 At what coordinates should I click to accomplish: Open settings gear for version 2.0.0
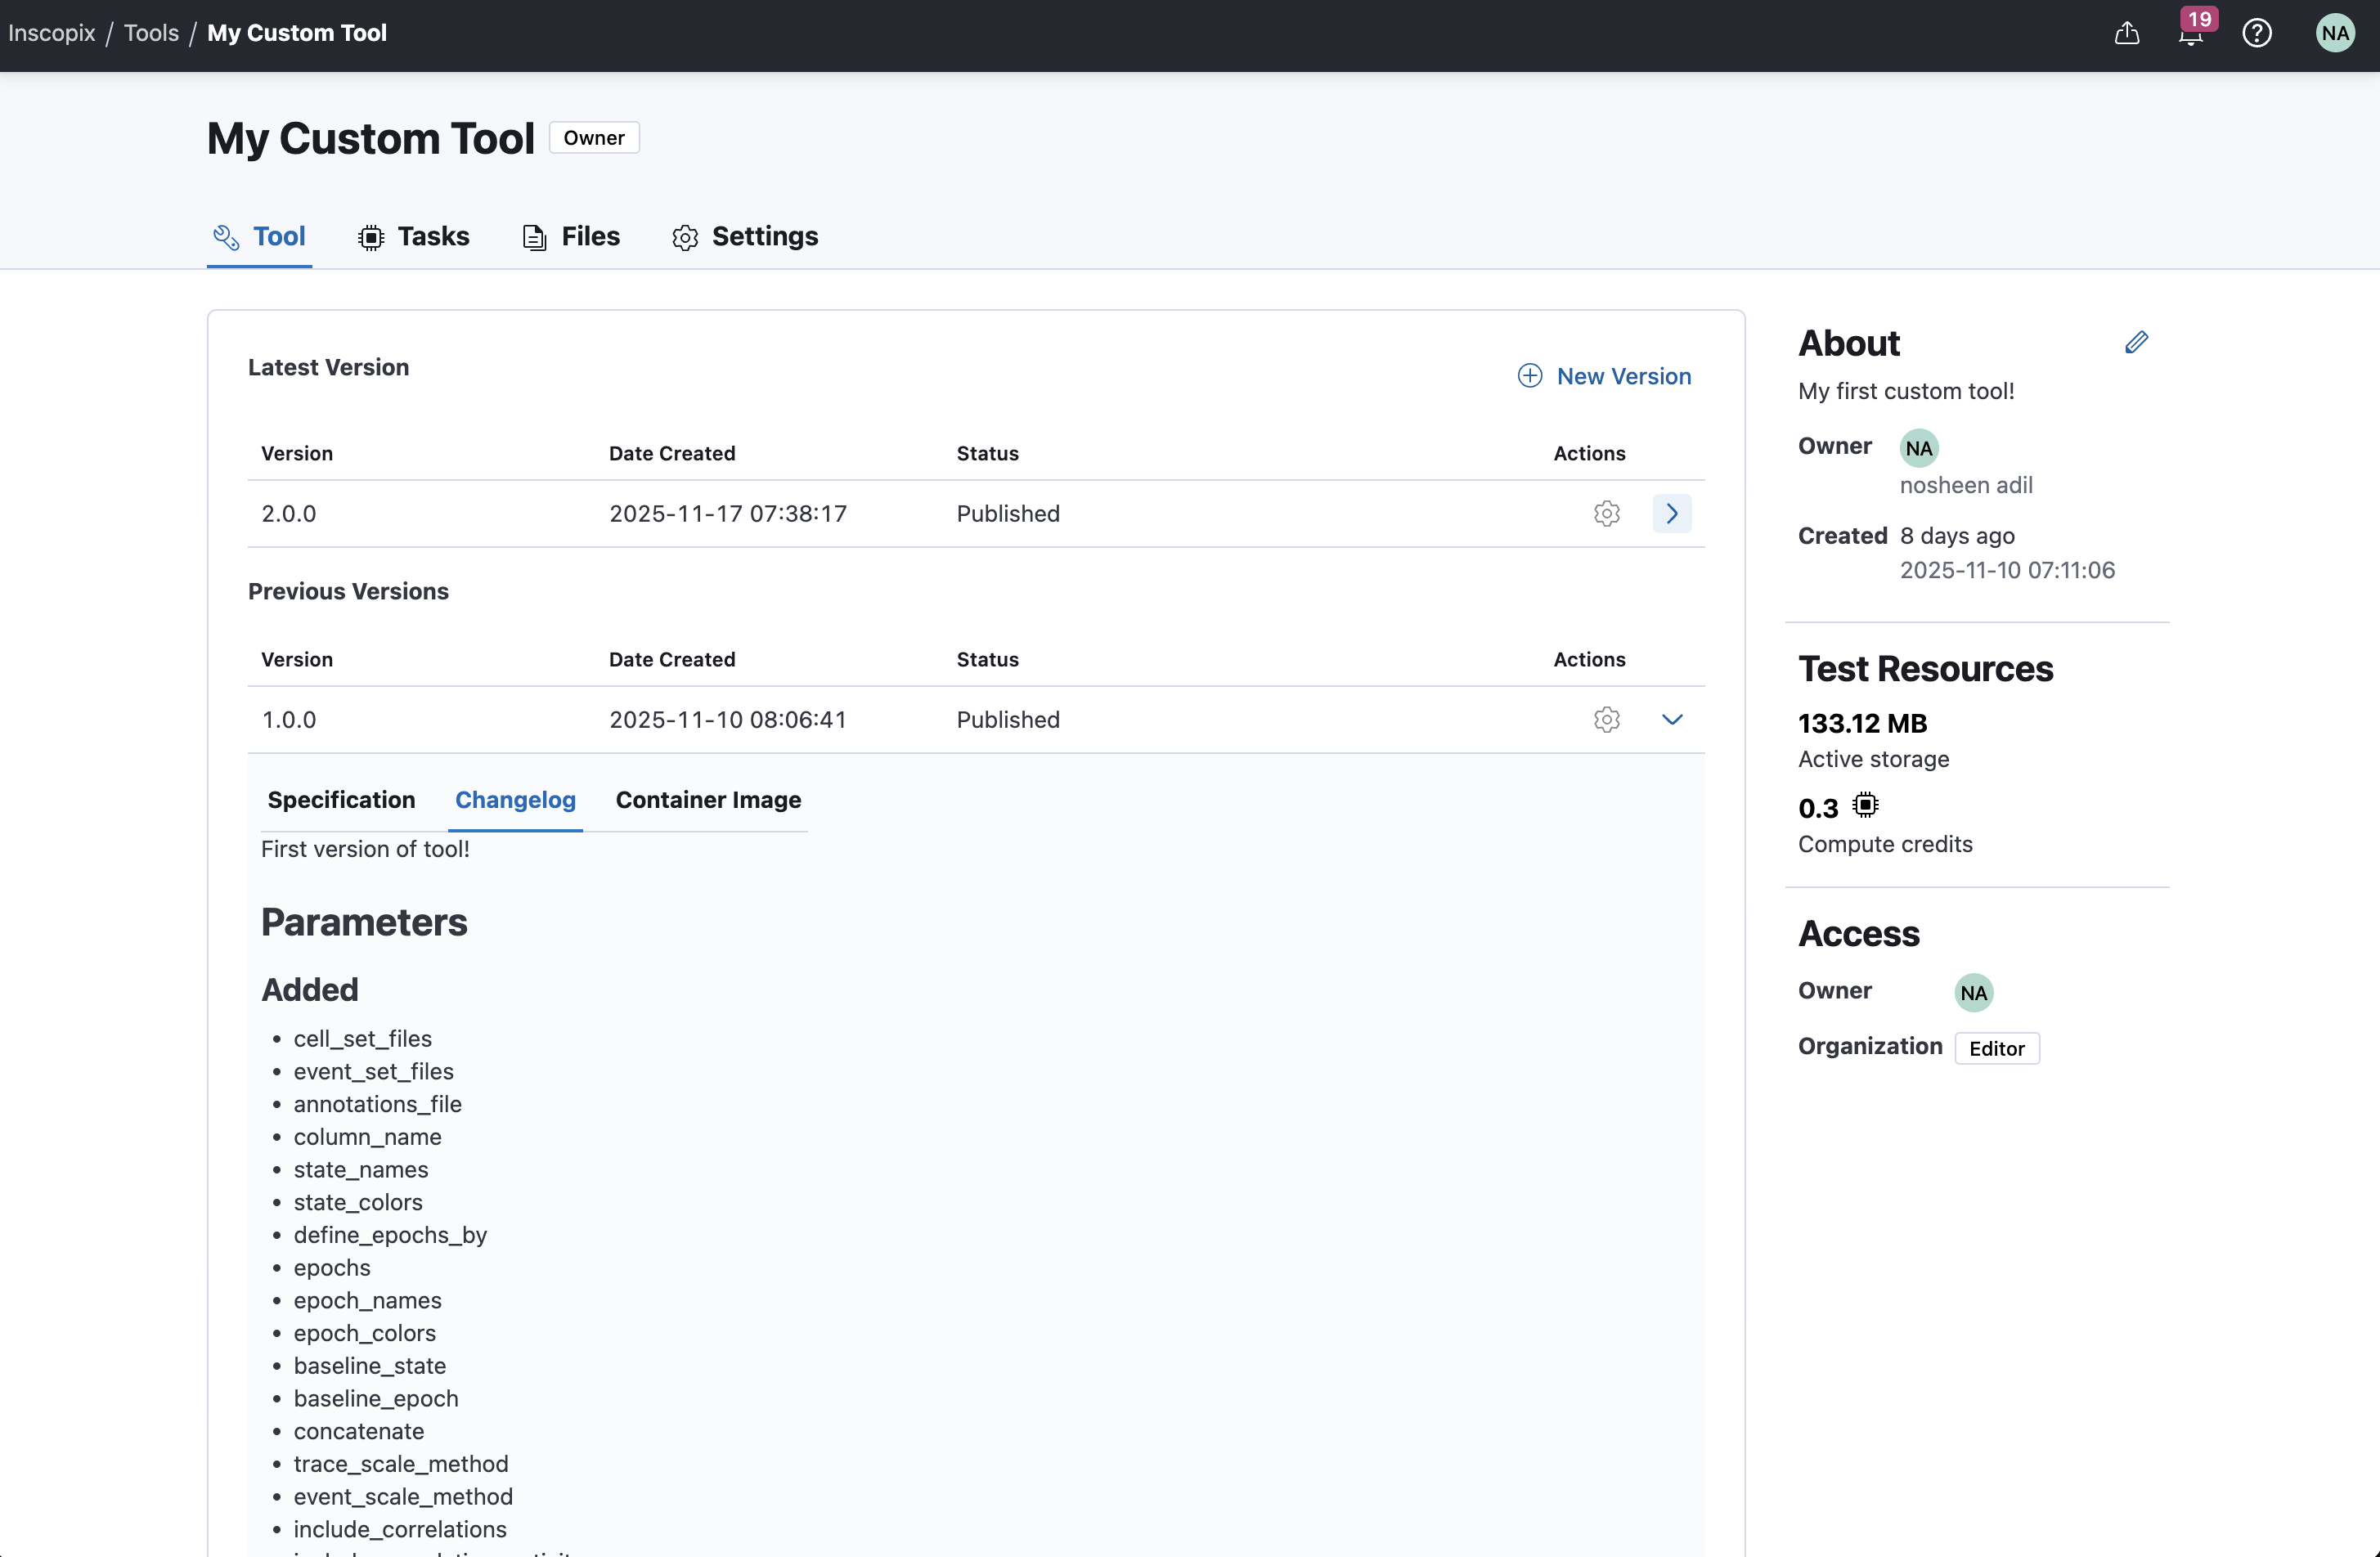tap(1606, 513)
